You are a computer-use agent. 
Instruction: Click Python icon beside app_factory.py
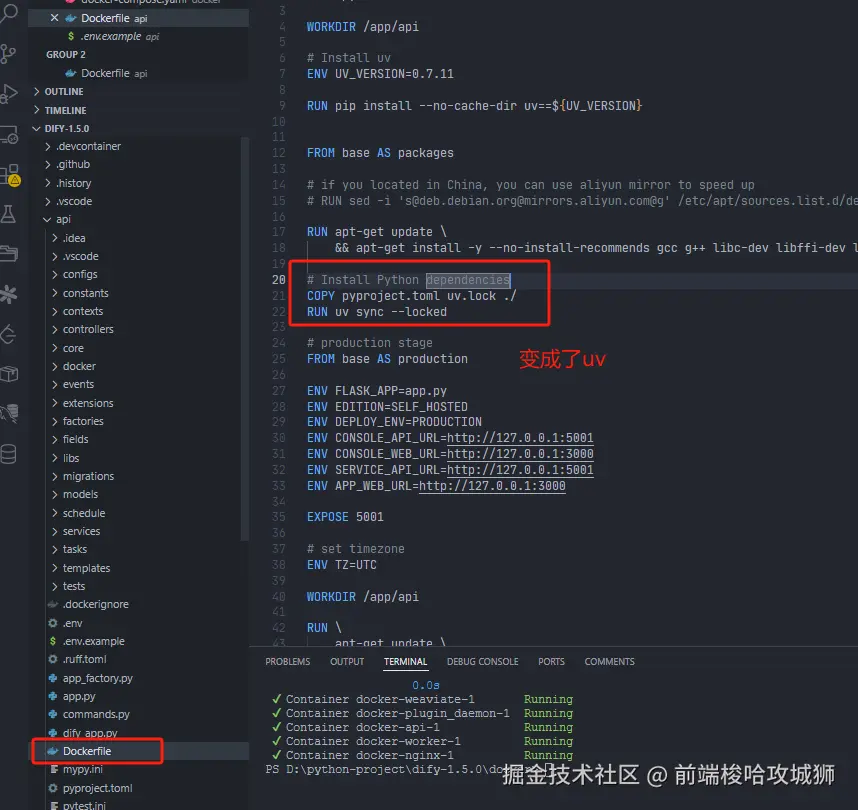point(53,678)
